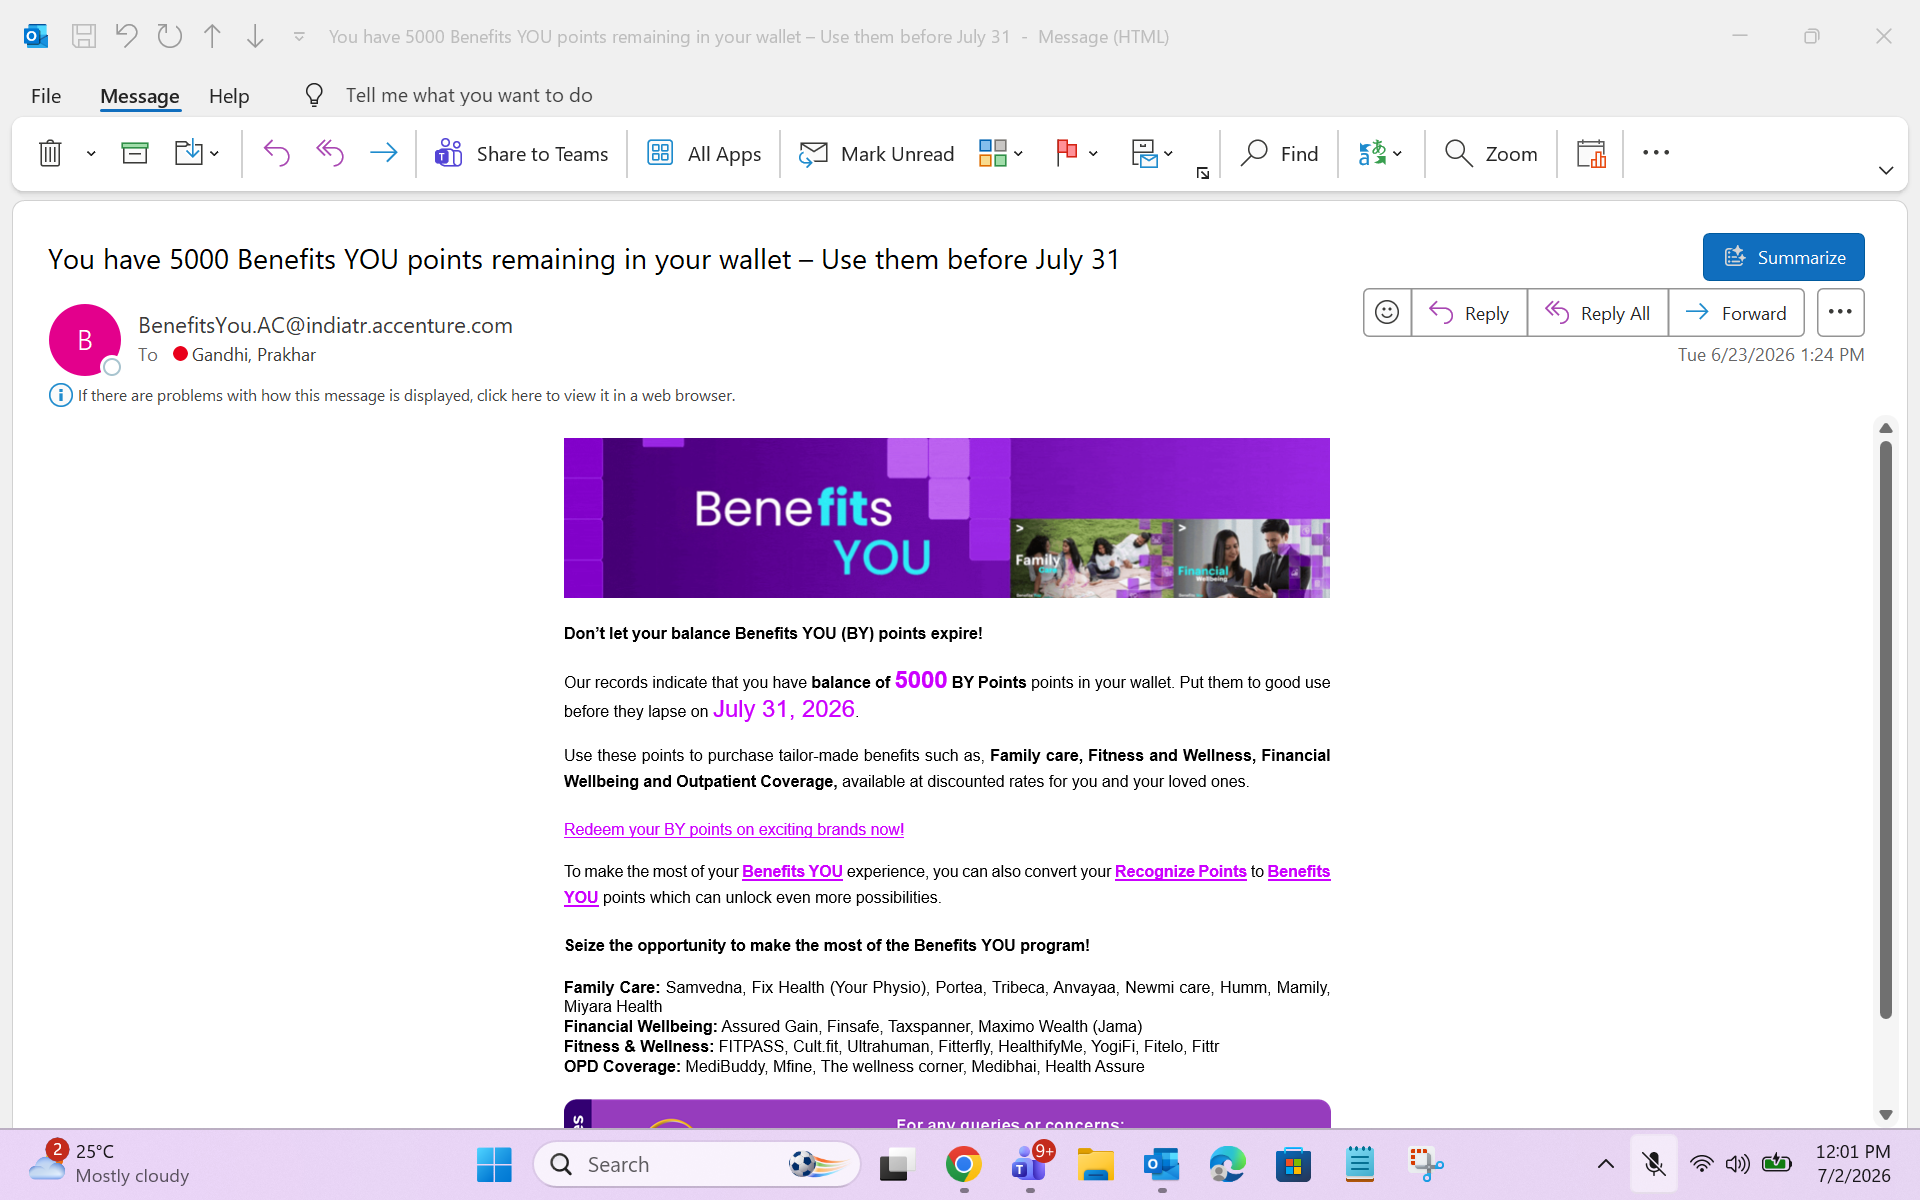The width and height of the screenshot is (1920, 1200).
Task: Click the scroll up arrow of the message
Action: (x=1886, y=428)
